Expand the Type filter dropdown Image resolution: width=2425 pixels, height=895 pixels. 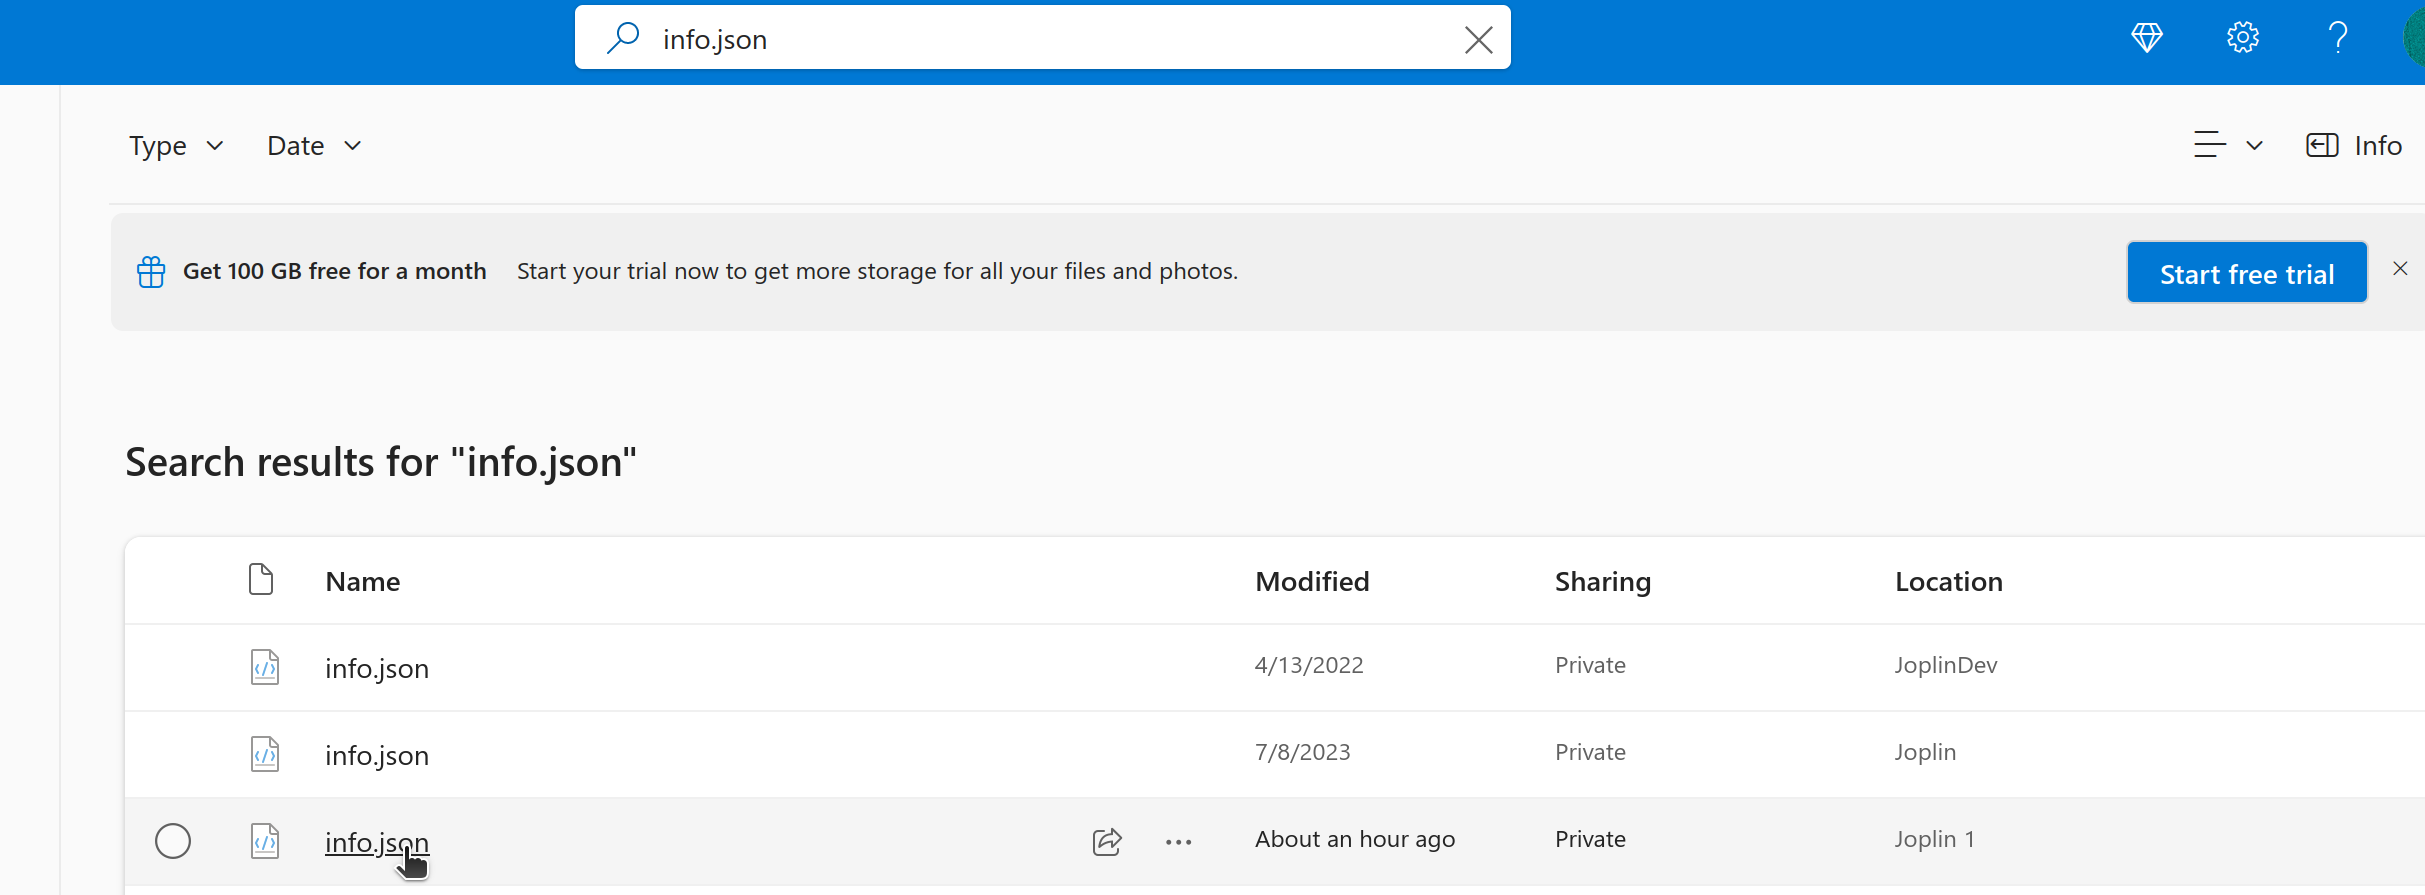coord(176,146)
